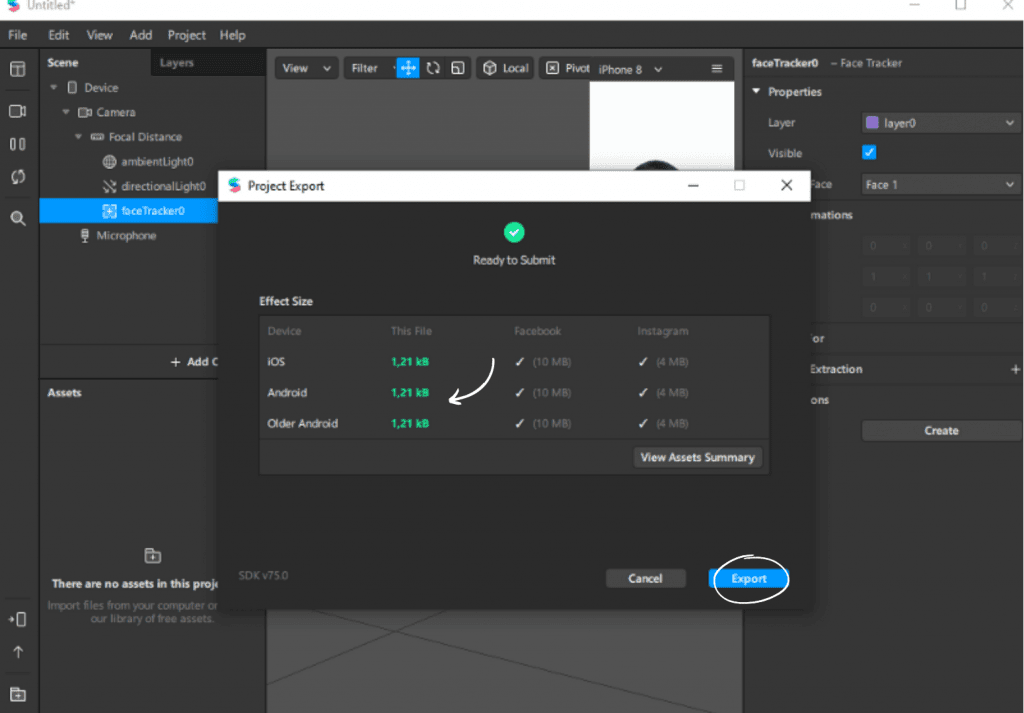This screenshot has width=1024, height=713.
Task: Toggle the Visible checkbox
Action: point(869,153)
